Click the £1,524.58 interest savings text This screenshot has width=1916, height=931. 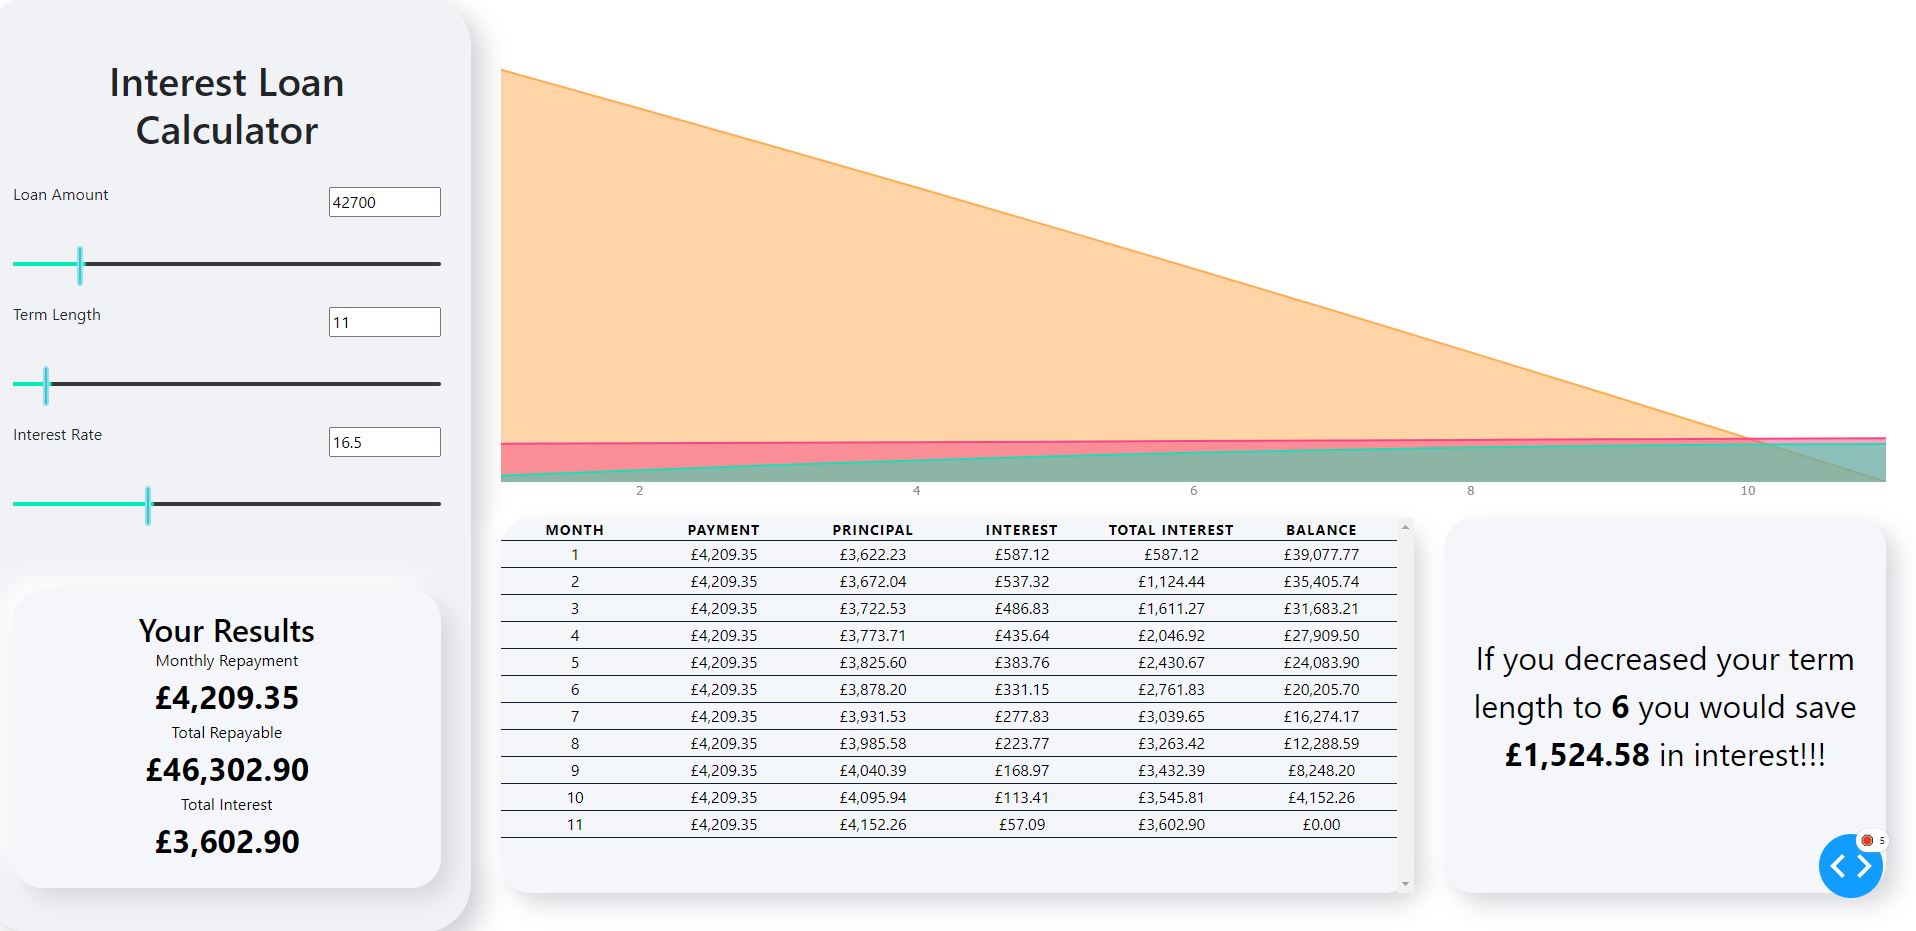tap(1577, 755)
